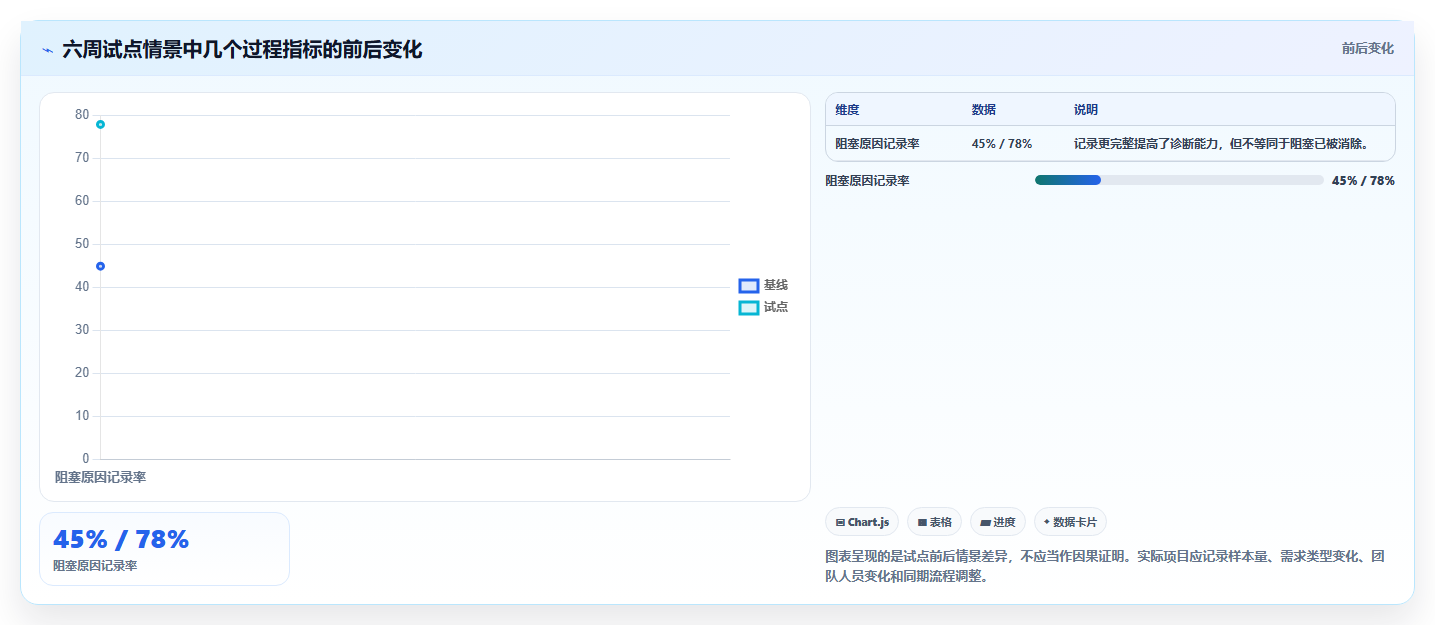
Task: Click the 80 y-axis tick label
Action: pyautogui.click(x=82, y=115)
